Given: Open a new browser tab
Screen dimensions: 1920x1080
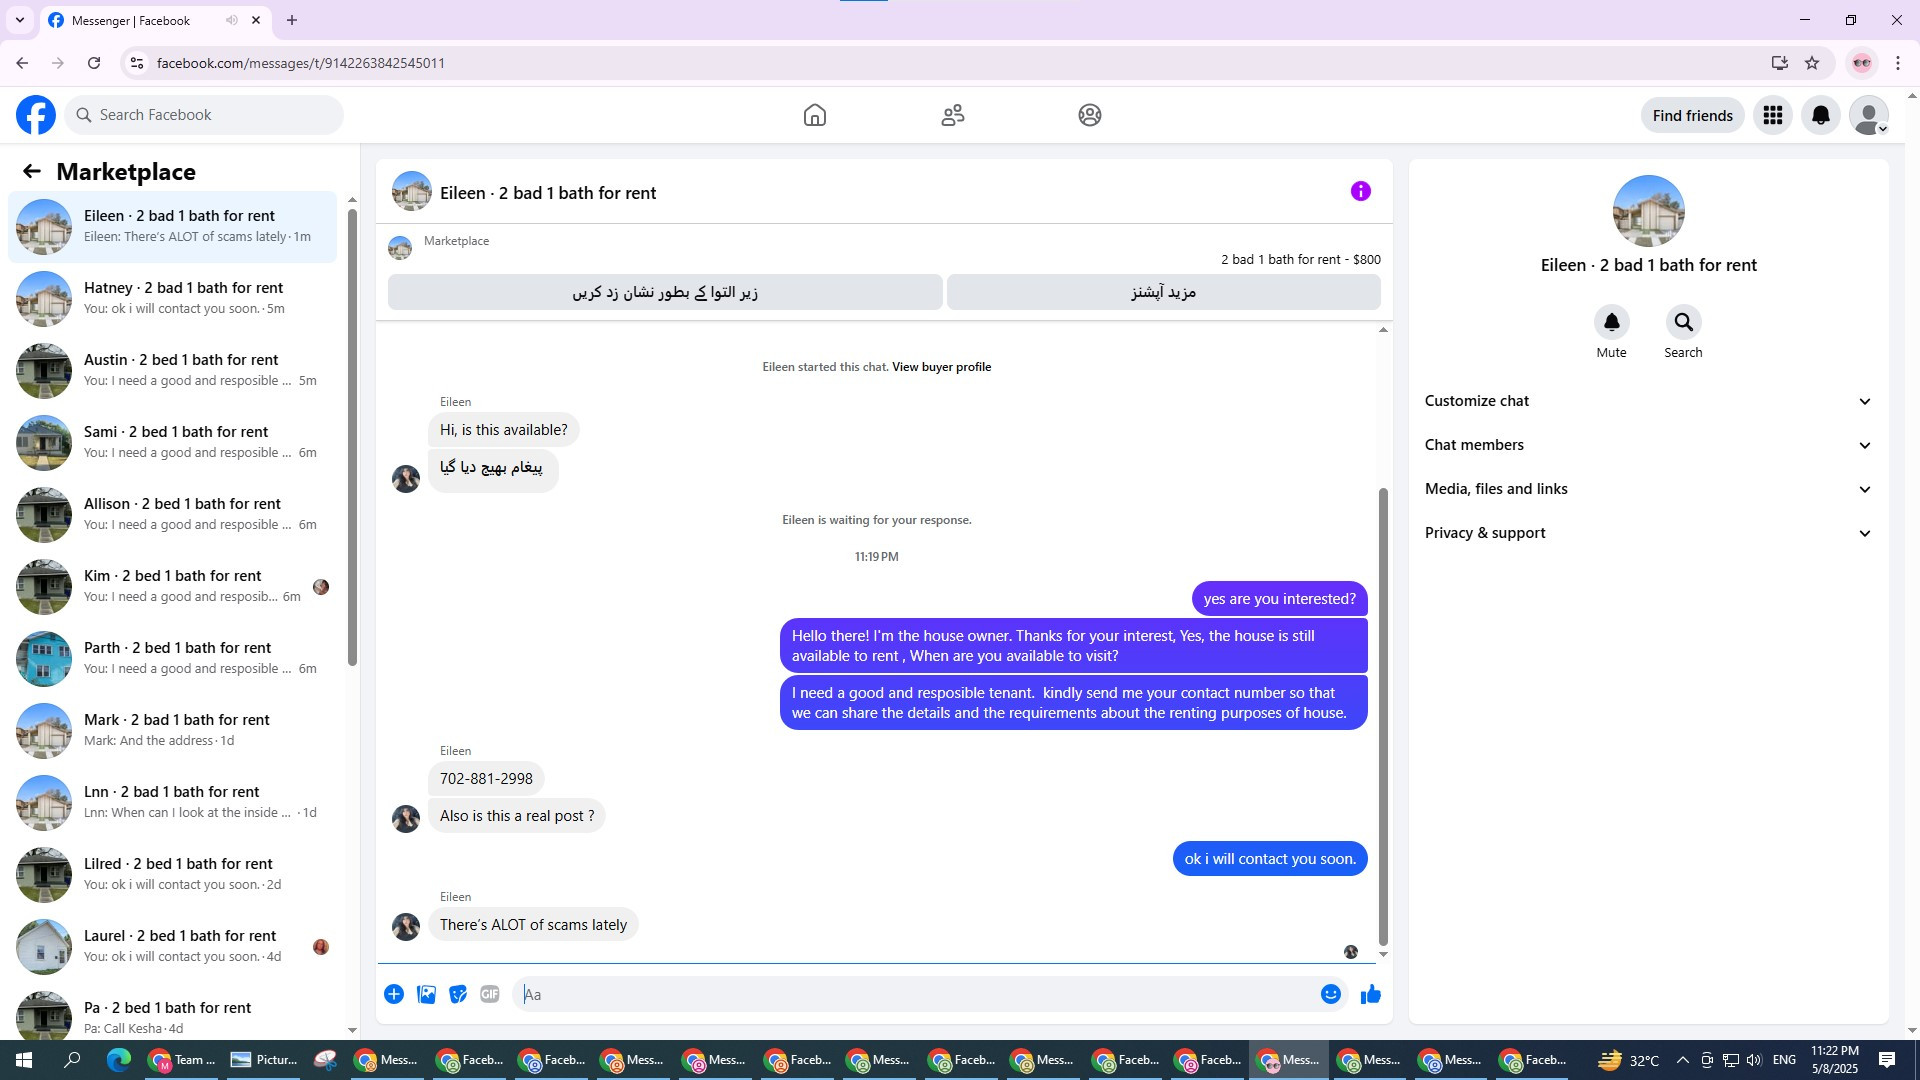Looking at the screenshot, I should [x=292, y=20].
